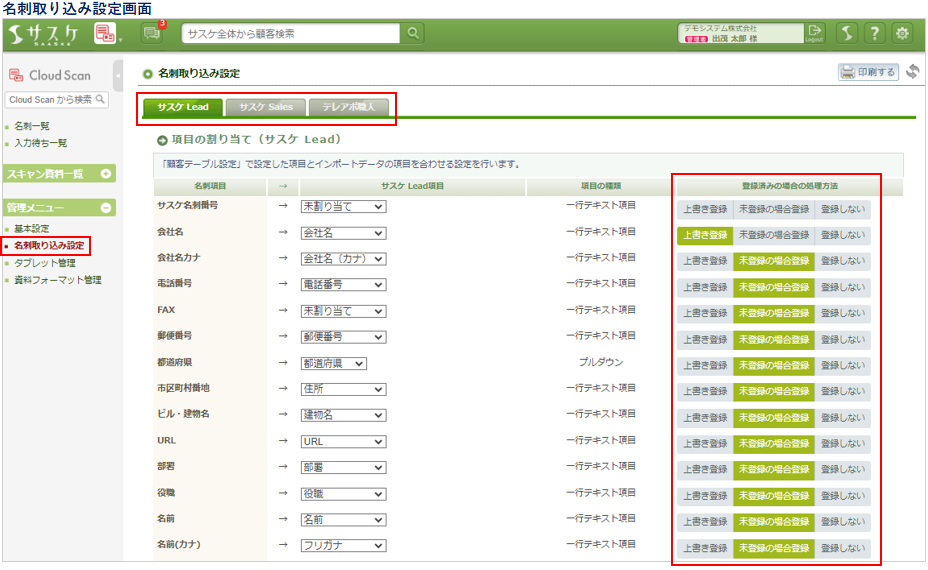The height and width of the screenshot is (570, 928).
Task: Open the サスケ名刺番号 row dropdown
Action: coord(343,207)
